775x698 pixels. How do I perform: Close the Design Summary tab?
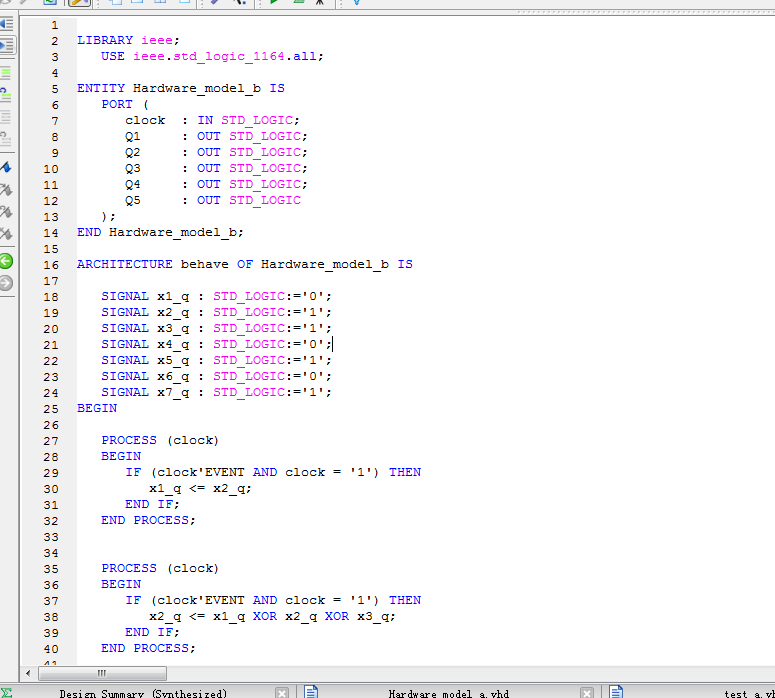(x=282, y=693)
